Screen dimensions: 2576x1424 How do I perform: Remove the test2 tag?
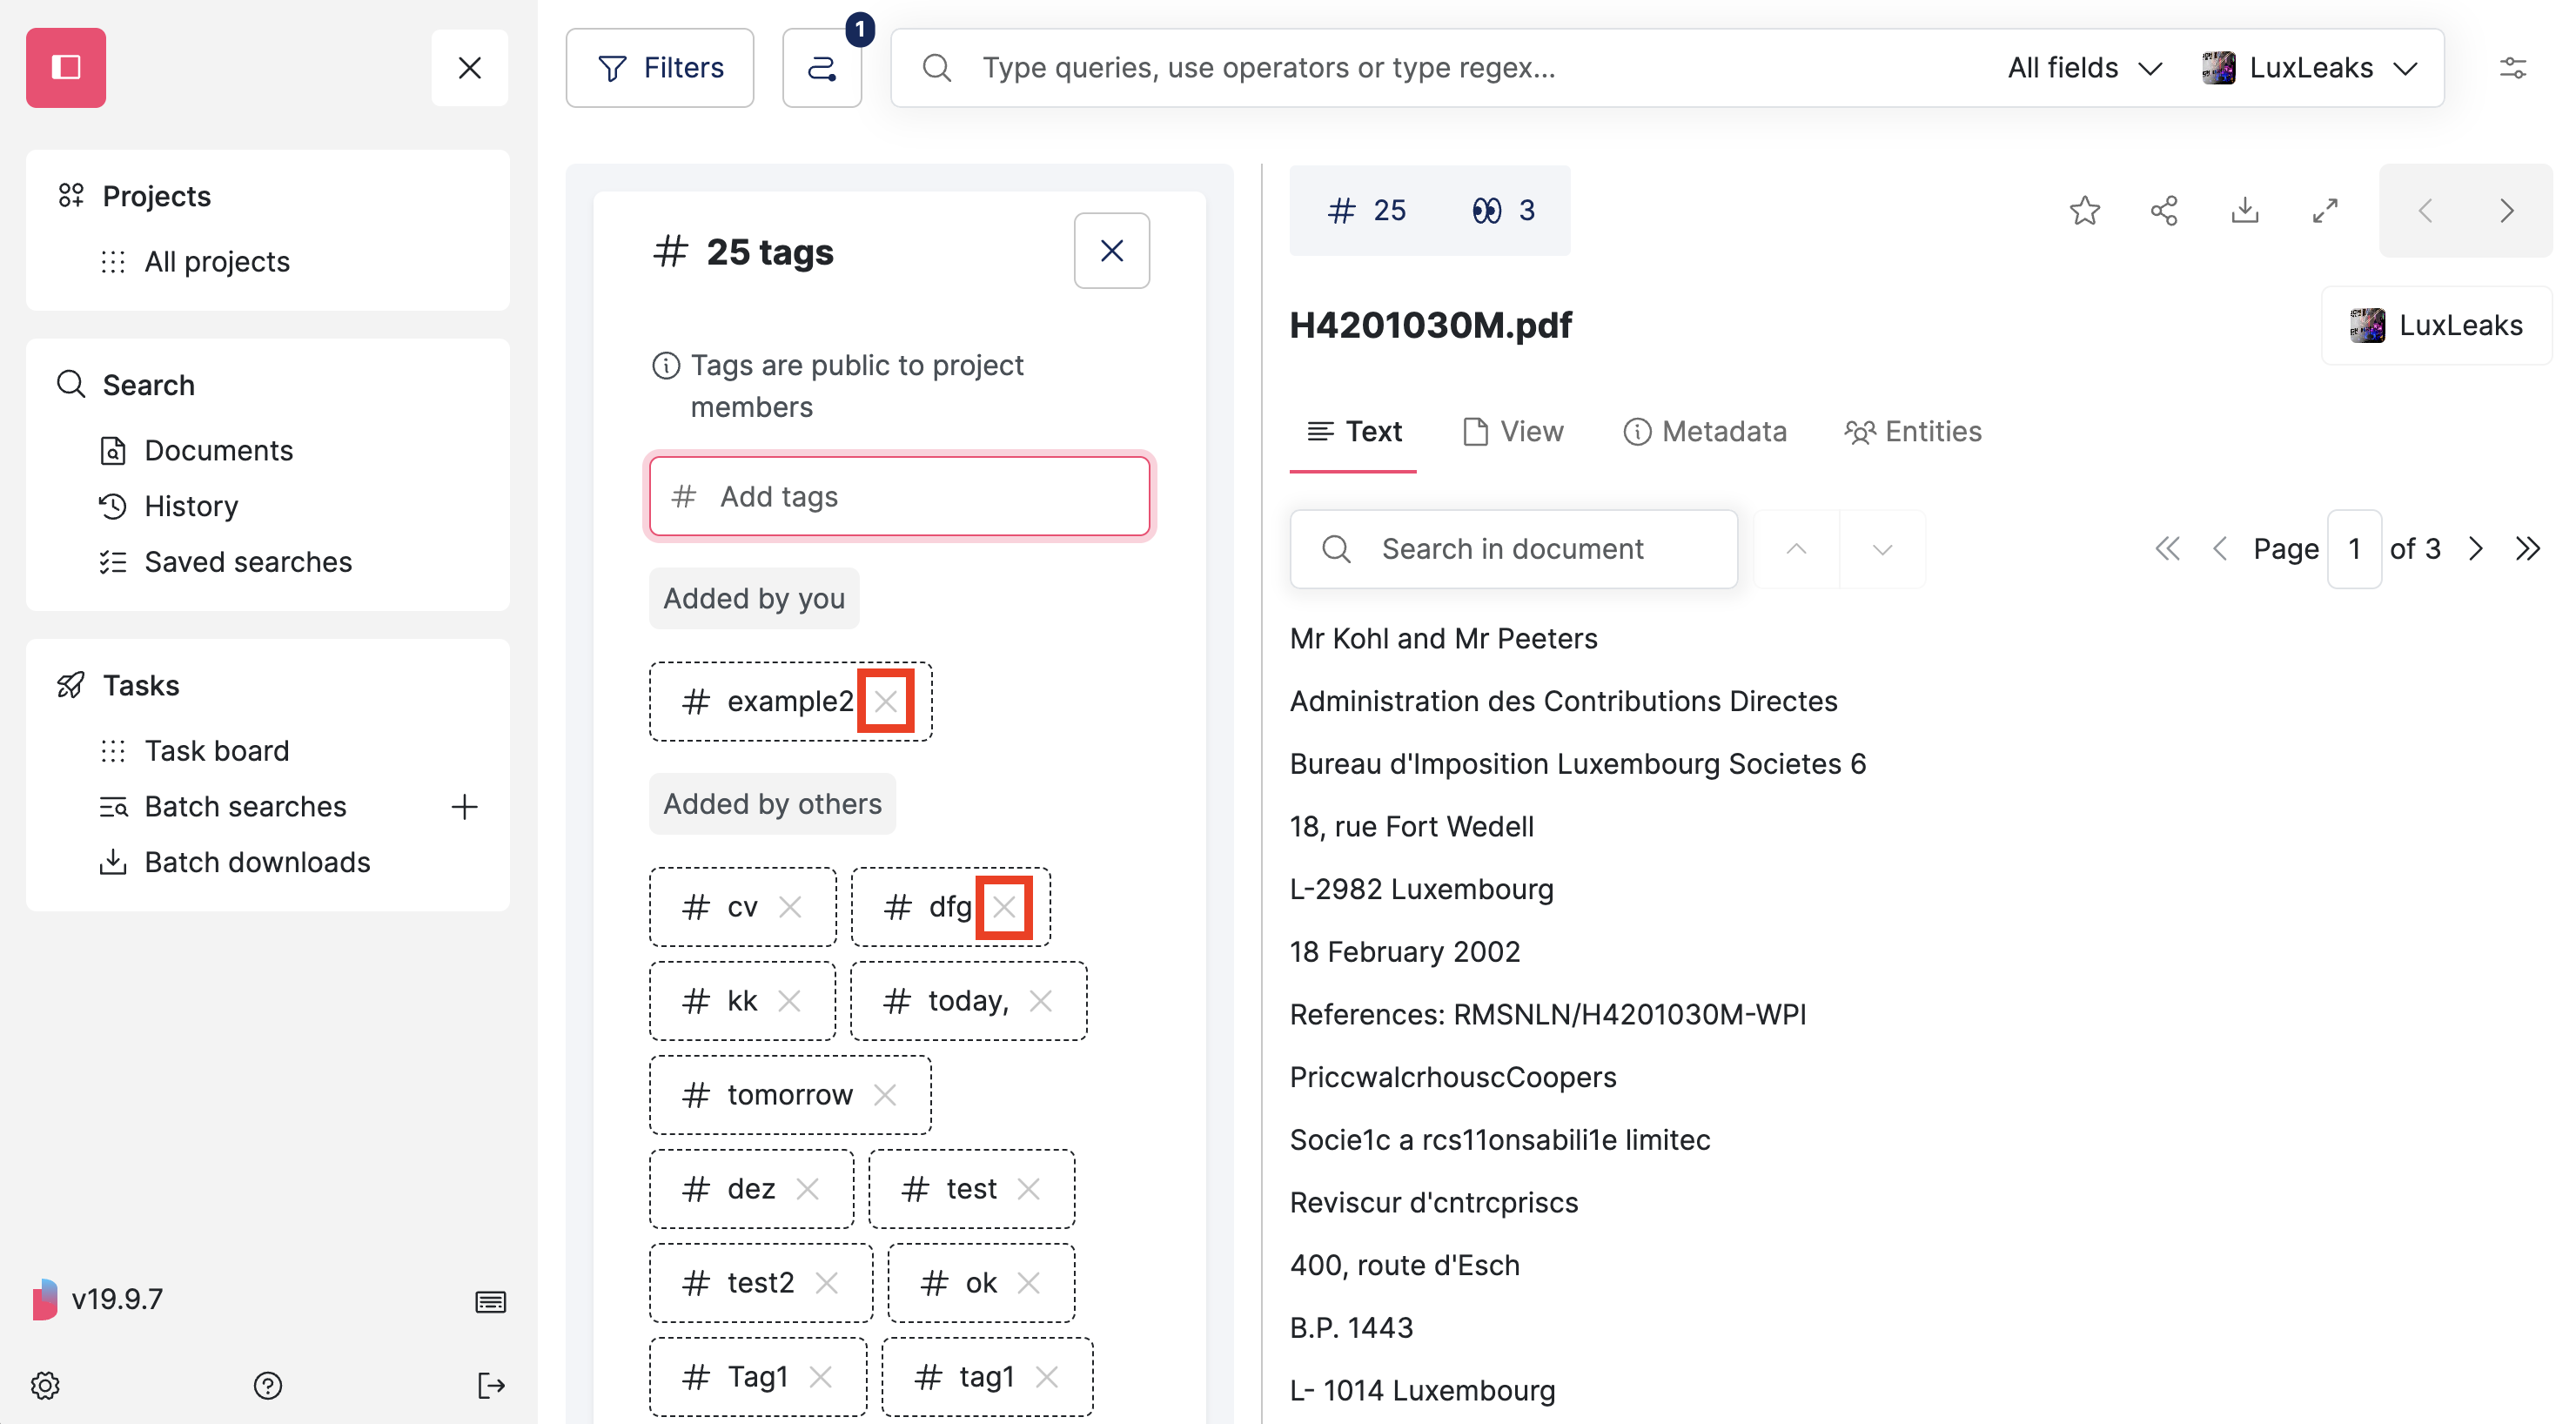(x=826, y=1283)
